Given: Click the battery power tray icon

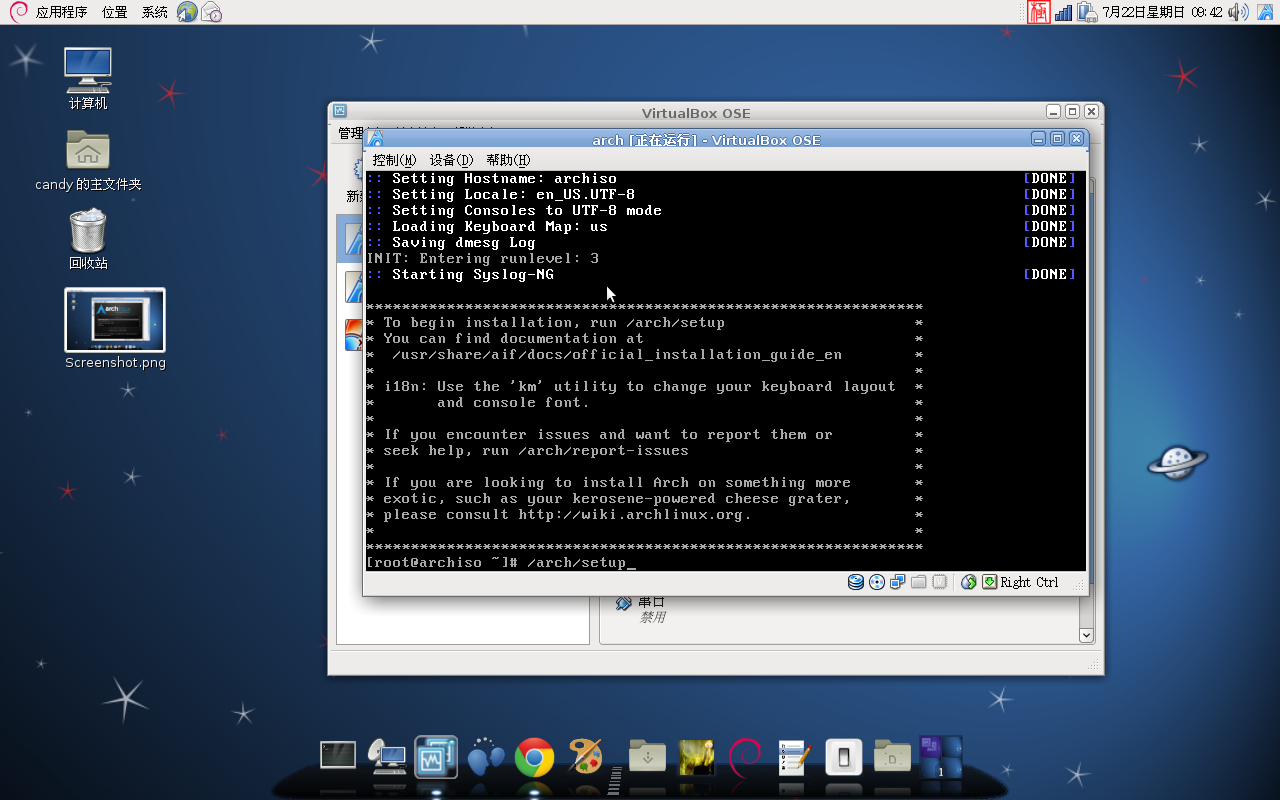Looking at the screenshot, I should click(x=1086, y=12).
